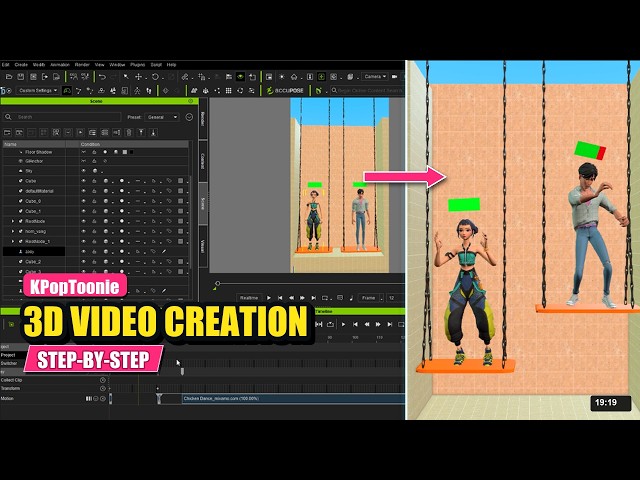Click next frame button in Timeline panel

tap(378, 324)
